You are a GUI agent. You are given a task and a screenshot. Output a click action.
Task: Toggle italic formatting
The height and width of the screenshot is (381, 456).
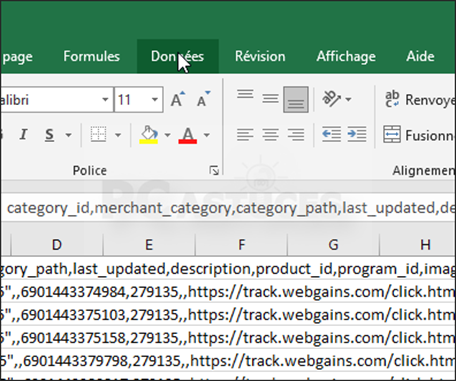pos(23,135)
